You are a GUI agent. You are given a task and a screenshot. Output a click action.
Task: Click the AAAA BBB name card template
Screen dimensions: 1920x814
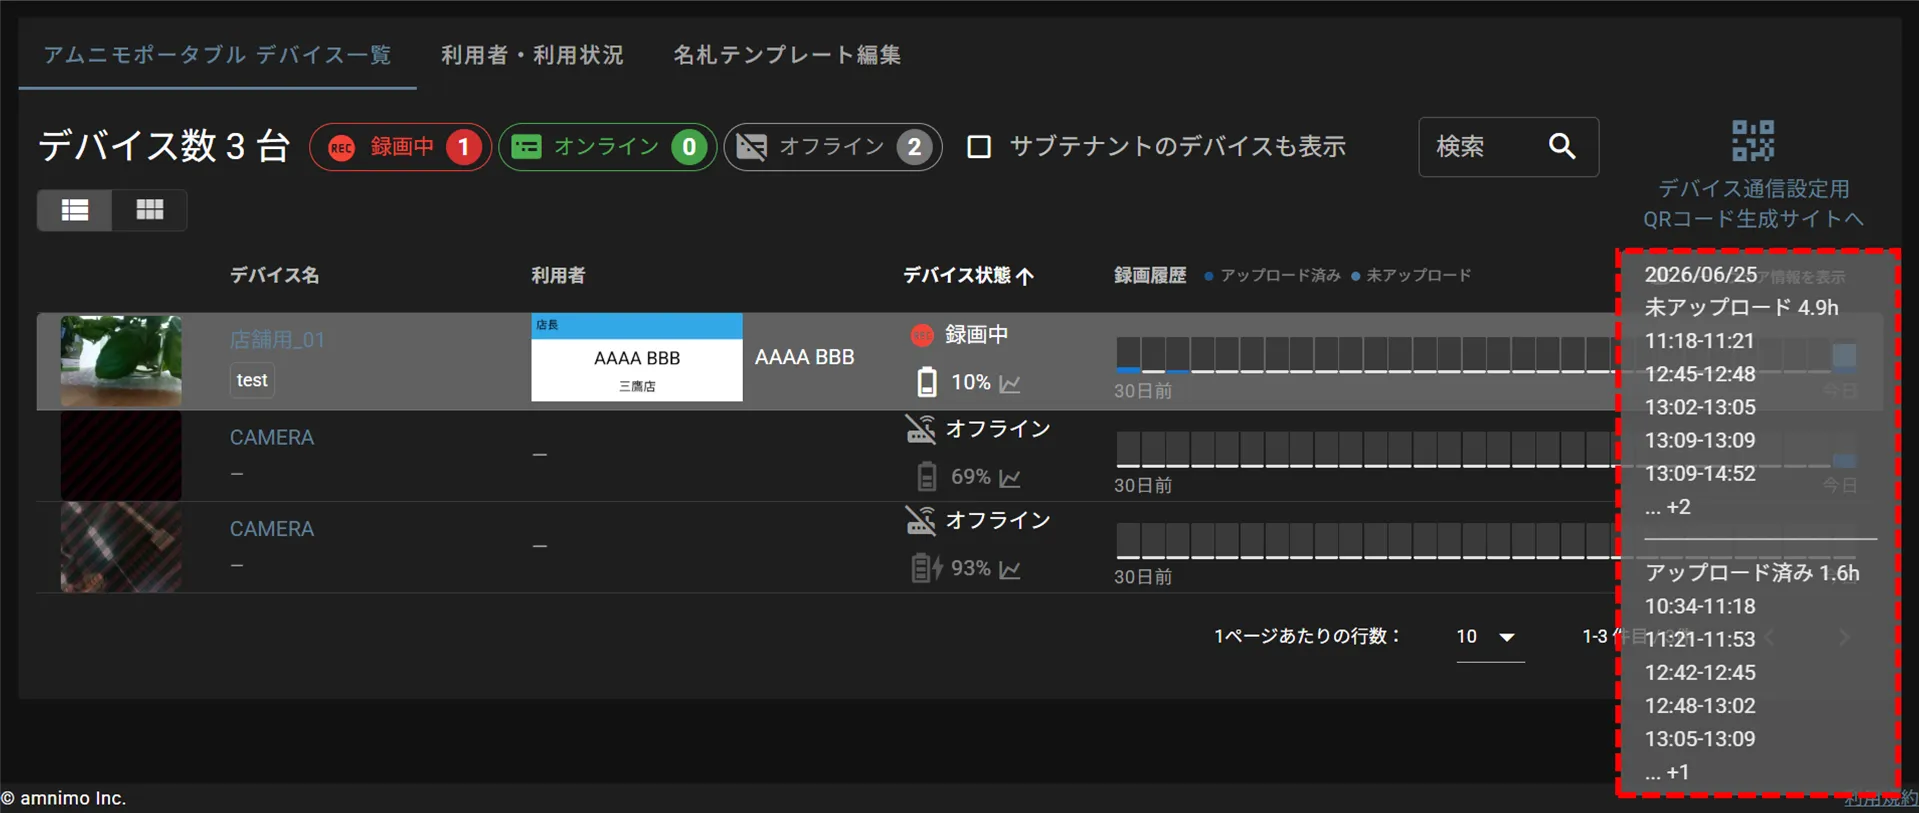click(637, 358)
